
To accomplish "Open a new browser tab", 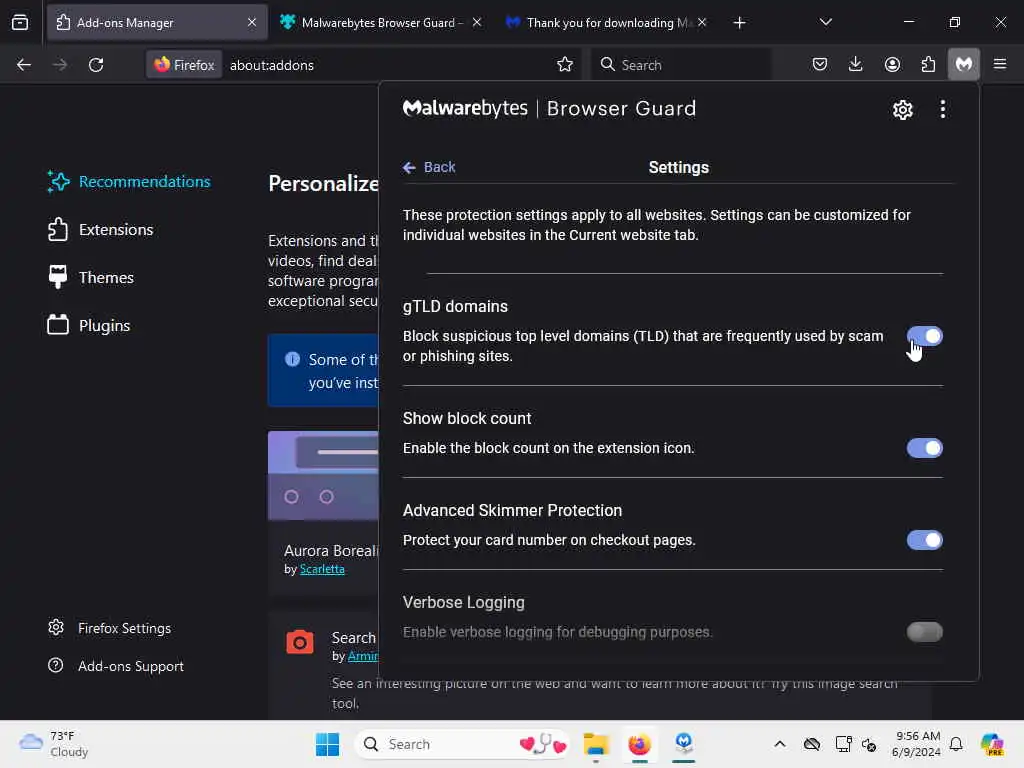I will 739,23.
